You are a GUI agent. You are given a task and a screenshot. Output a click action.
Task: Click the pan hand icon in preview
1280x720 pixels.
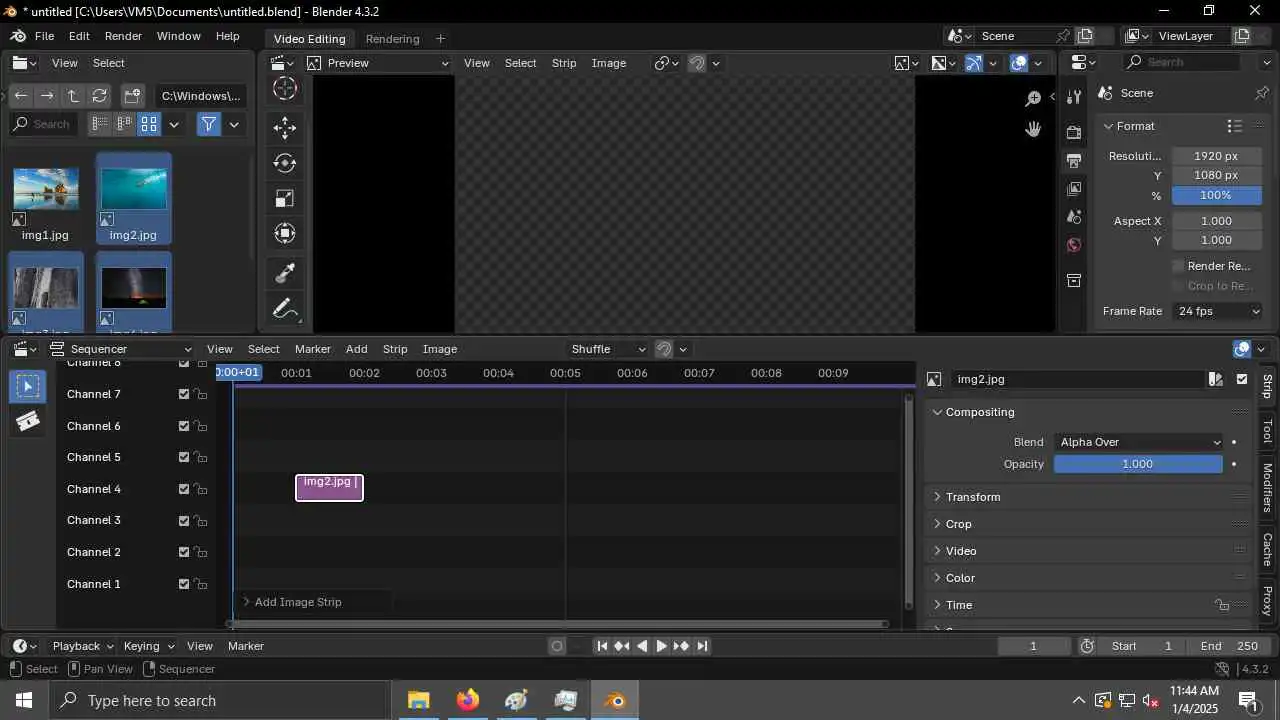[1033, 129]
